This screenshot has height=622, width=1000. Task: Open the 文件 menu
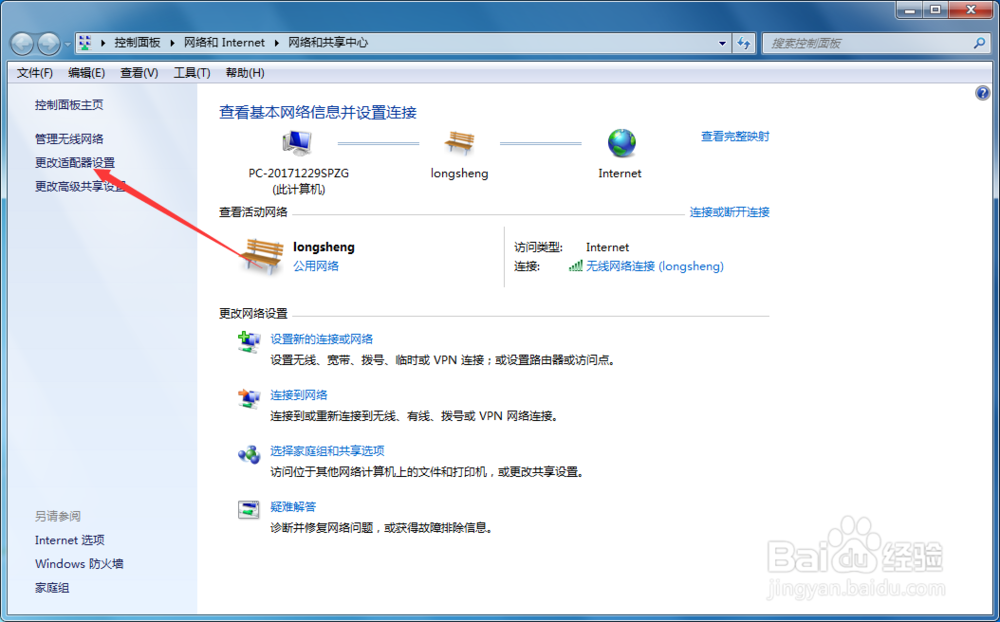click(35, 72)
